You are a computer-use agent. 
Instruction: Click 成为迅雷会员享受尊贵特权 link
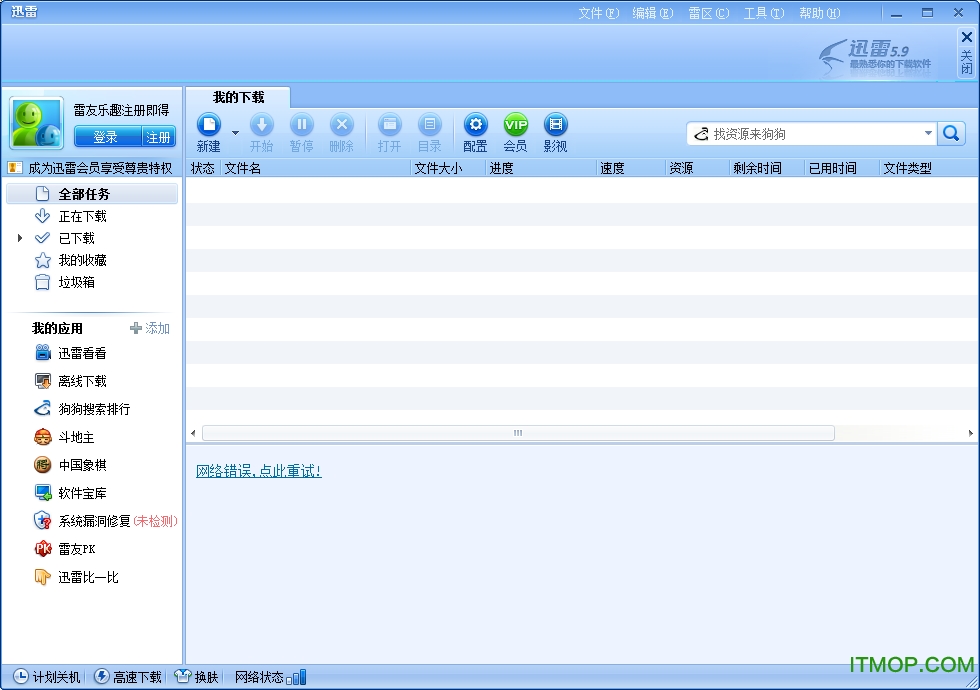pyautogui.click(x=100, y=168)
